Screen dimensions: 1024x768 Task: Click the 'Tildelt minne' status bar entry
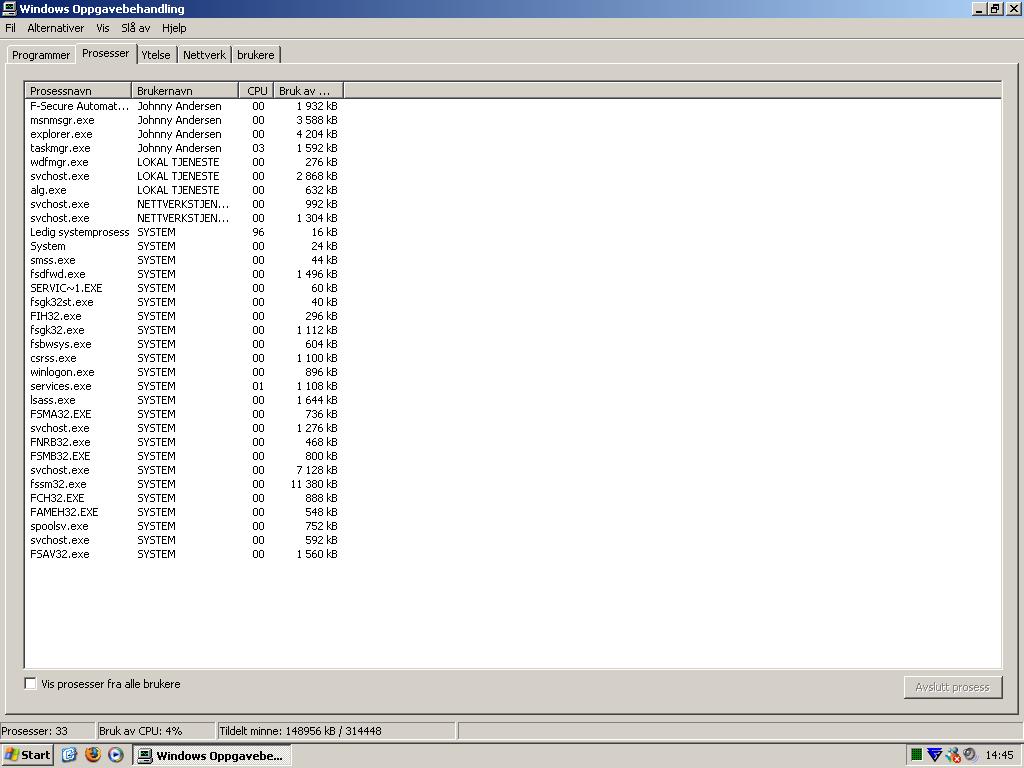[336, 731]
